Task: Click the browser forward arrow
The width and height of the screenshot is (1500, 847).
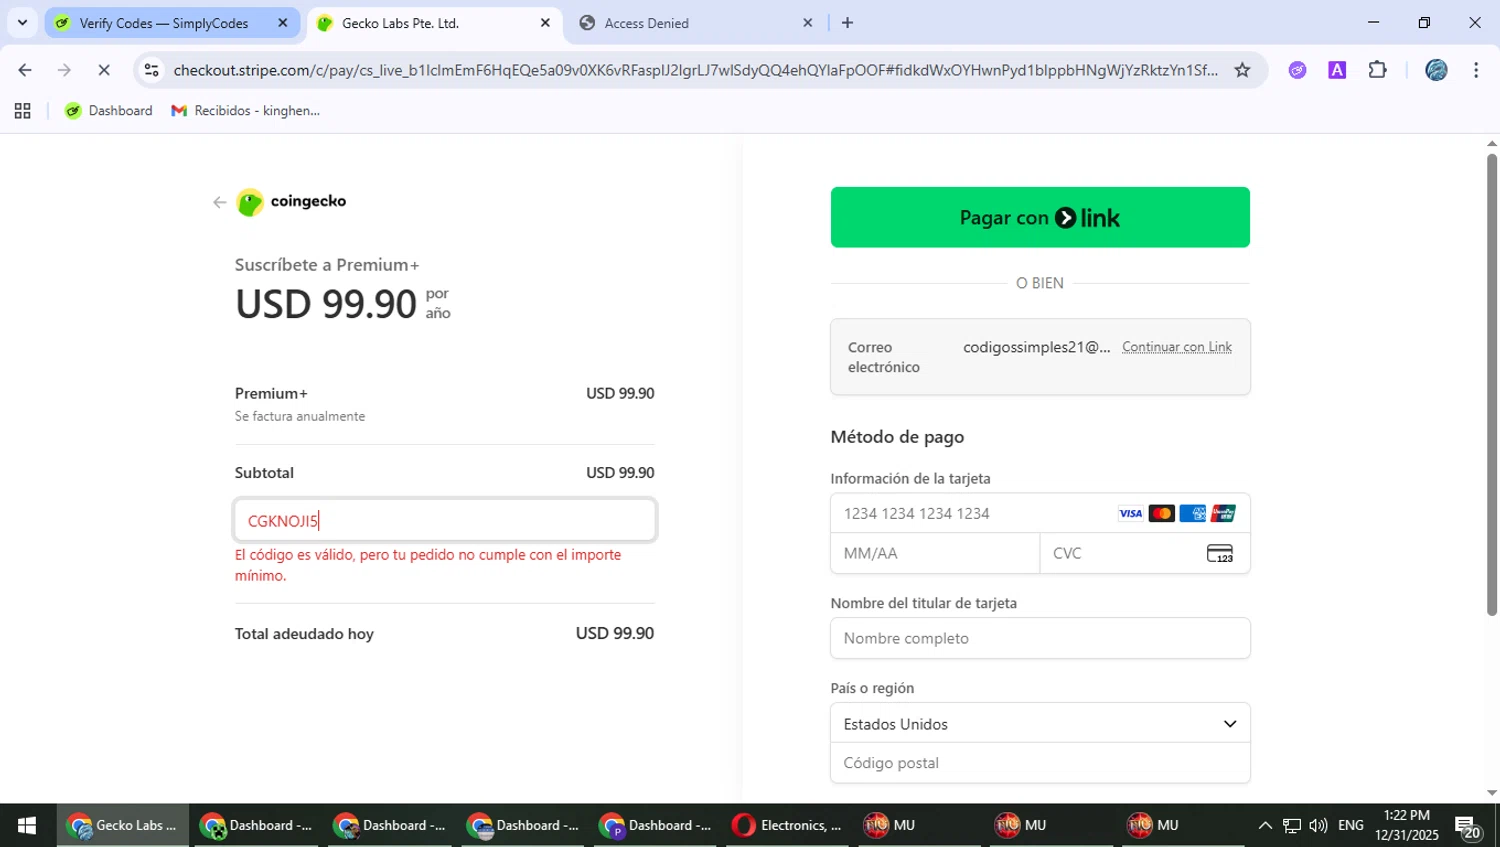Action: 64,70
